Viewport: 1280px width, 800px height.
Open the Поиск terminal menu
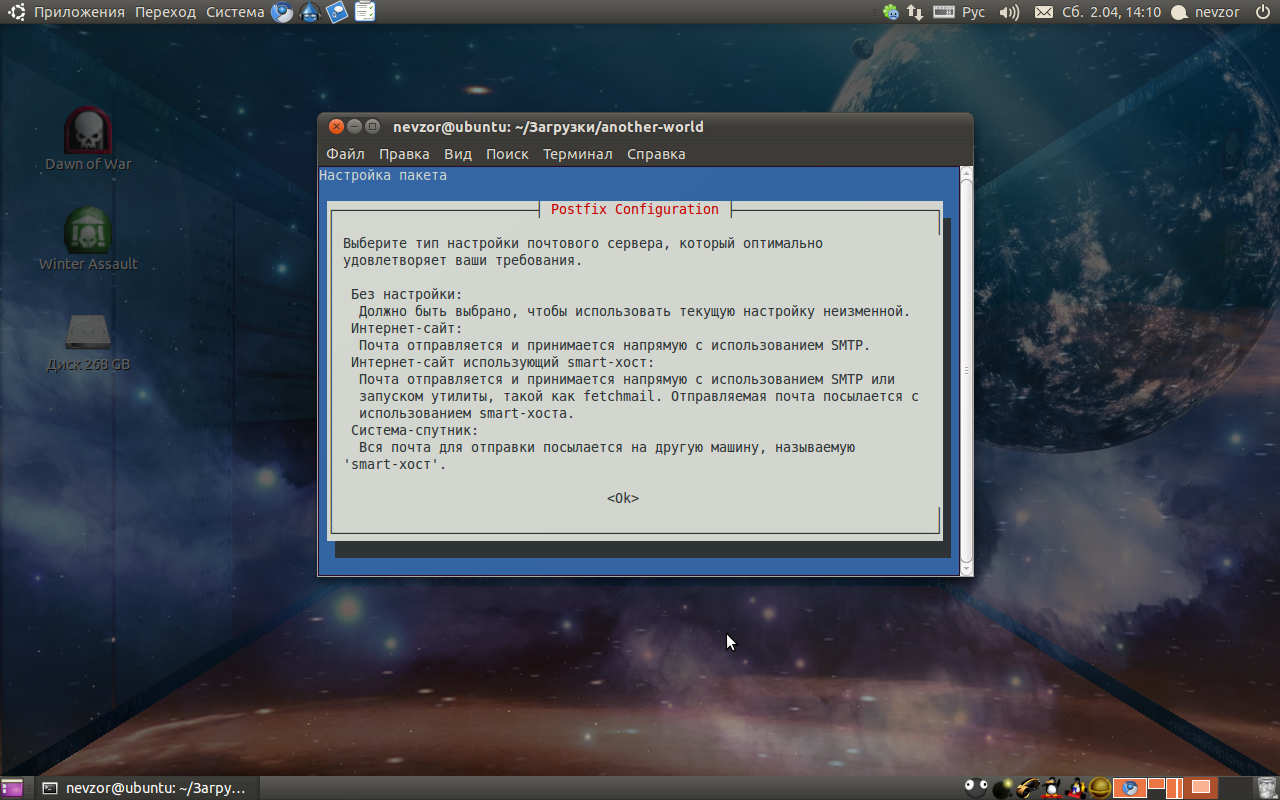[507, 154]
